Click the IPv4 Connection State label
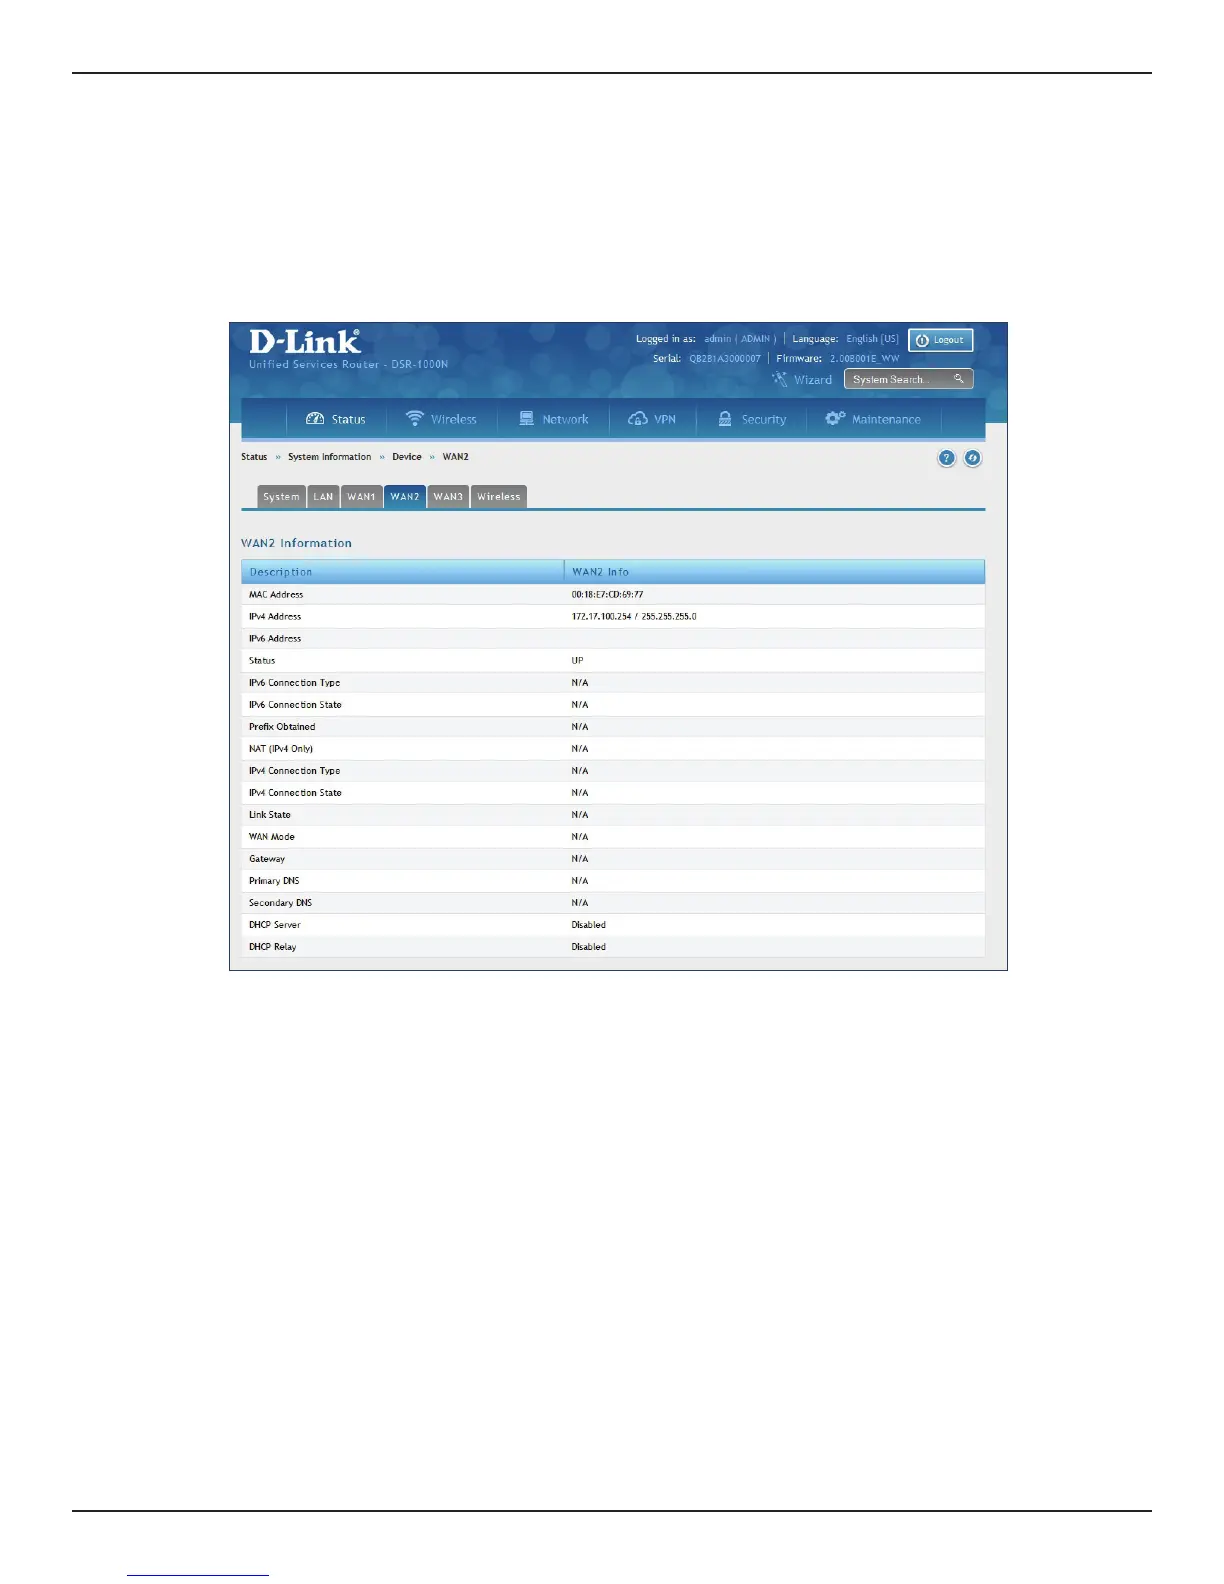 (x=295, y=793)
